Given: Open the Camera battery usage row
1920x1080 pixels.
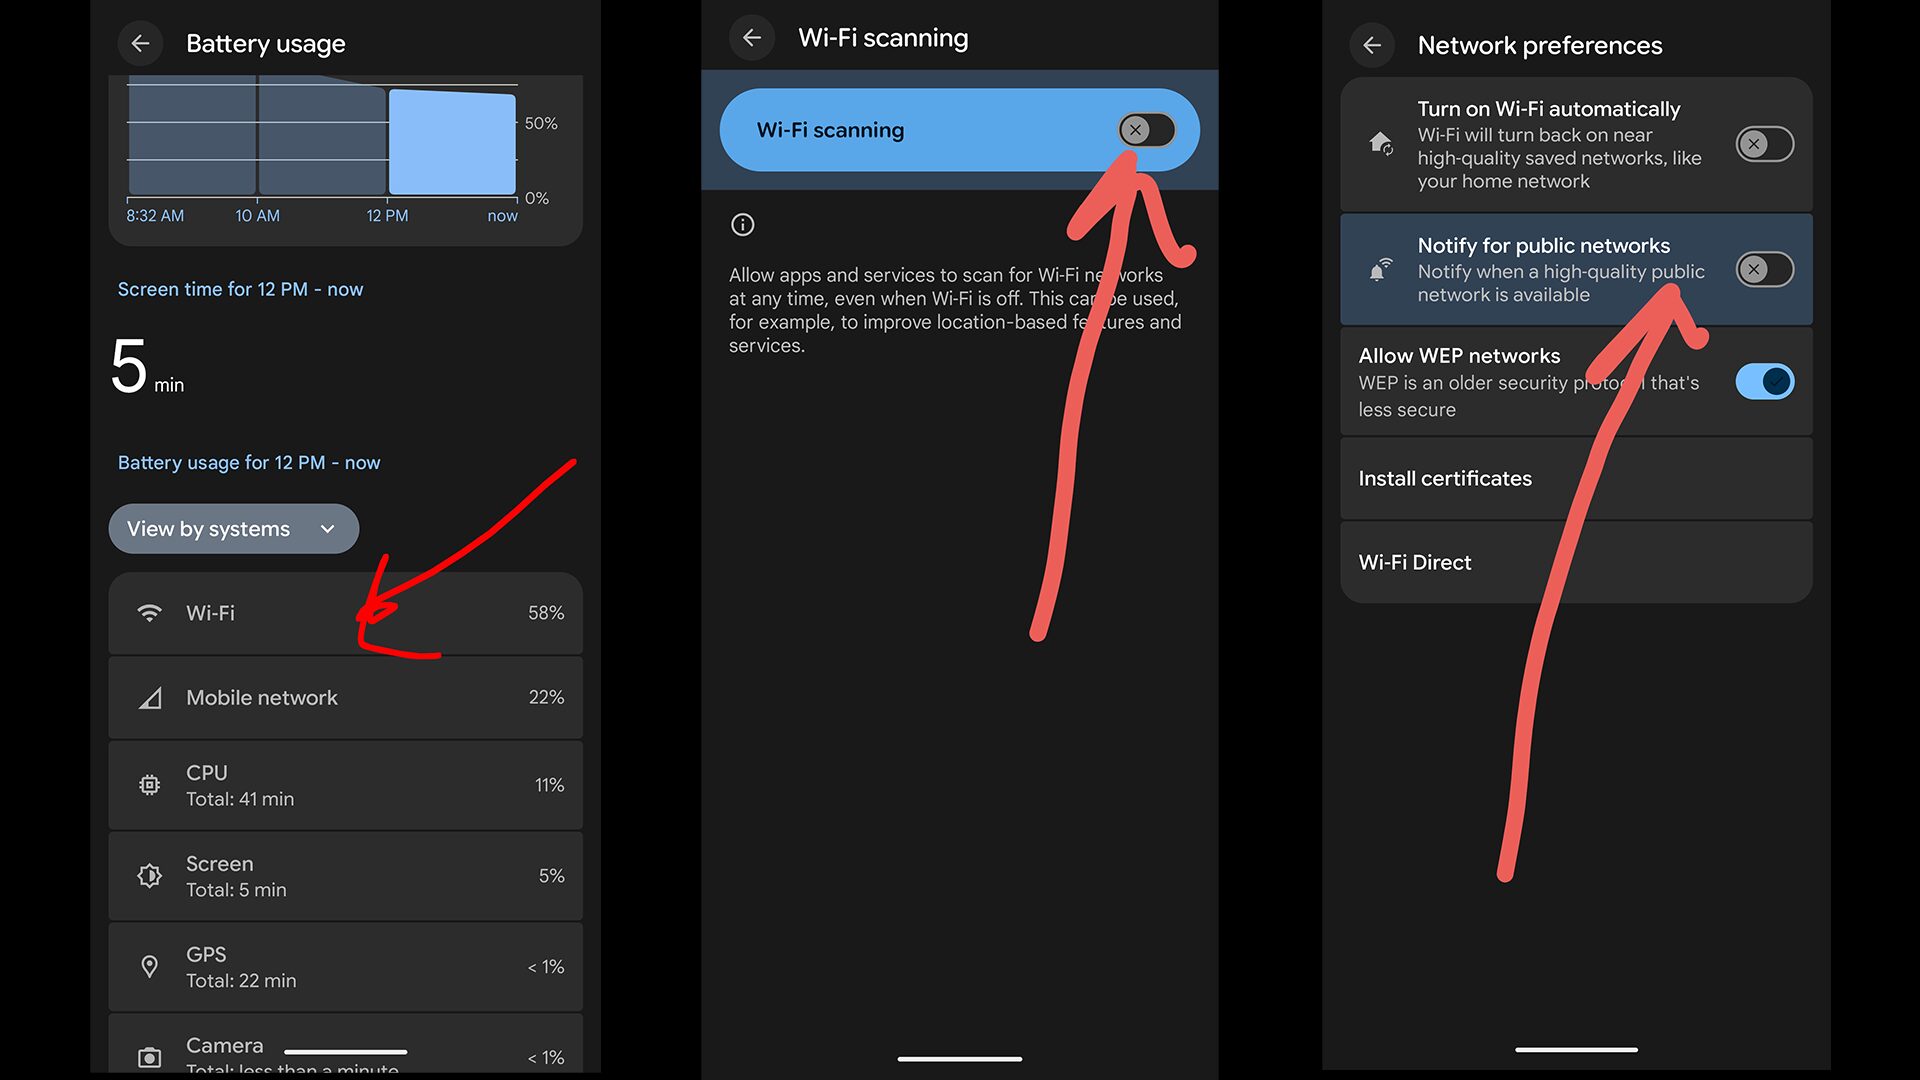Looking at the screenshot, I should 345,1050.
